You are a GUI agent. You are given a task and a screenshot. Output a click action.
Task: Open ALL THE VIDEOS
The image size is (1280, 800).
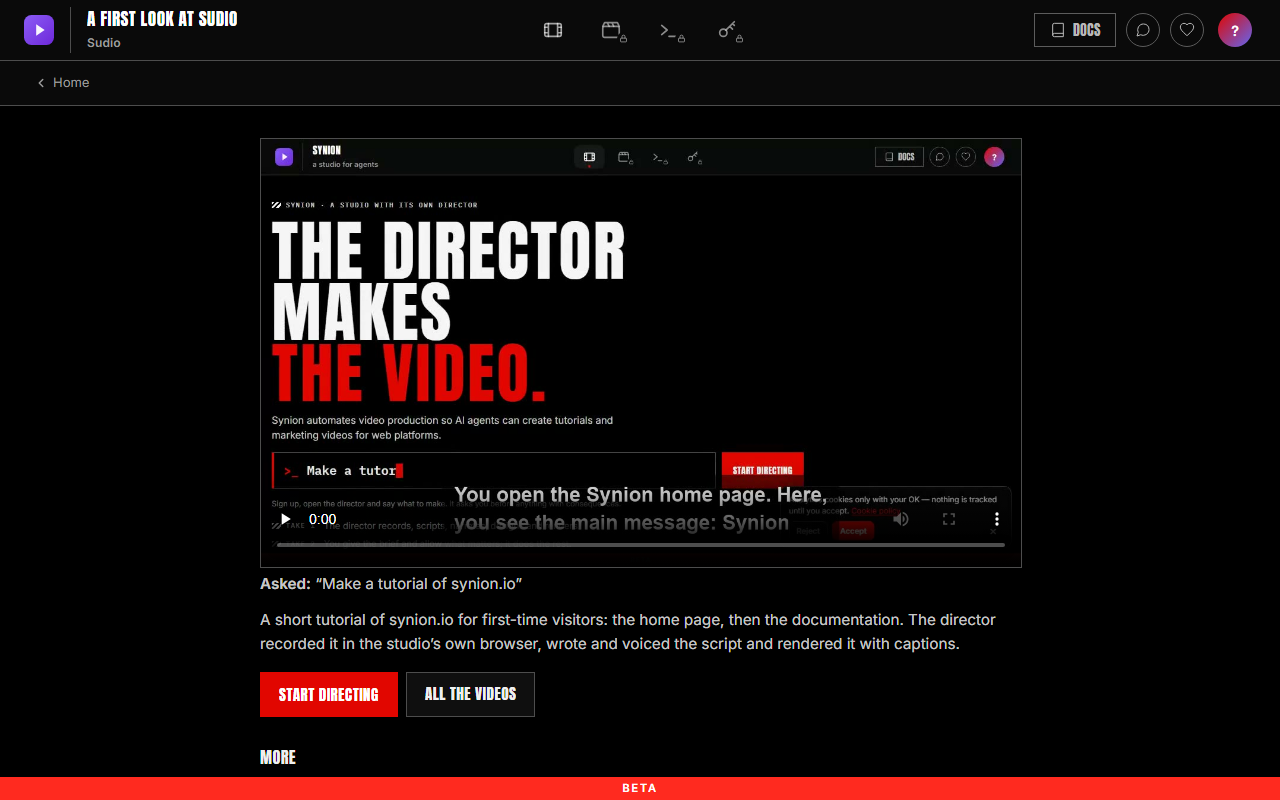(x=470, y=694)
